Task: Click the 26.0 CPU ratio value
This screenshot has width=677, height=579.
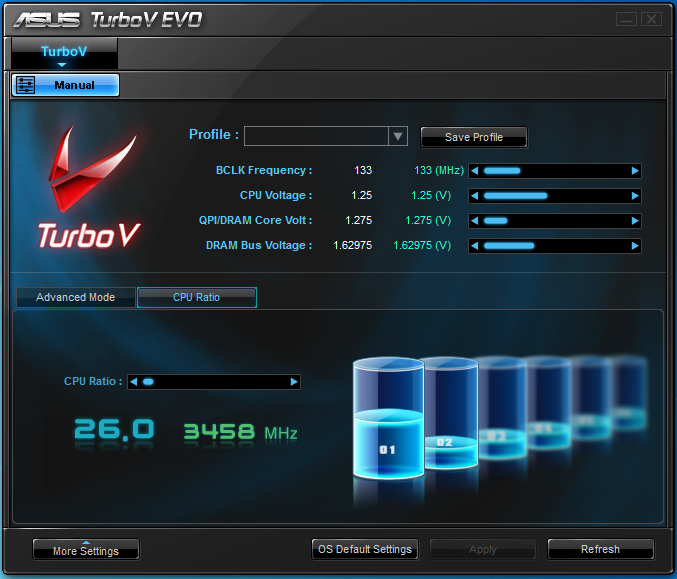Action: point(114,430)
